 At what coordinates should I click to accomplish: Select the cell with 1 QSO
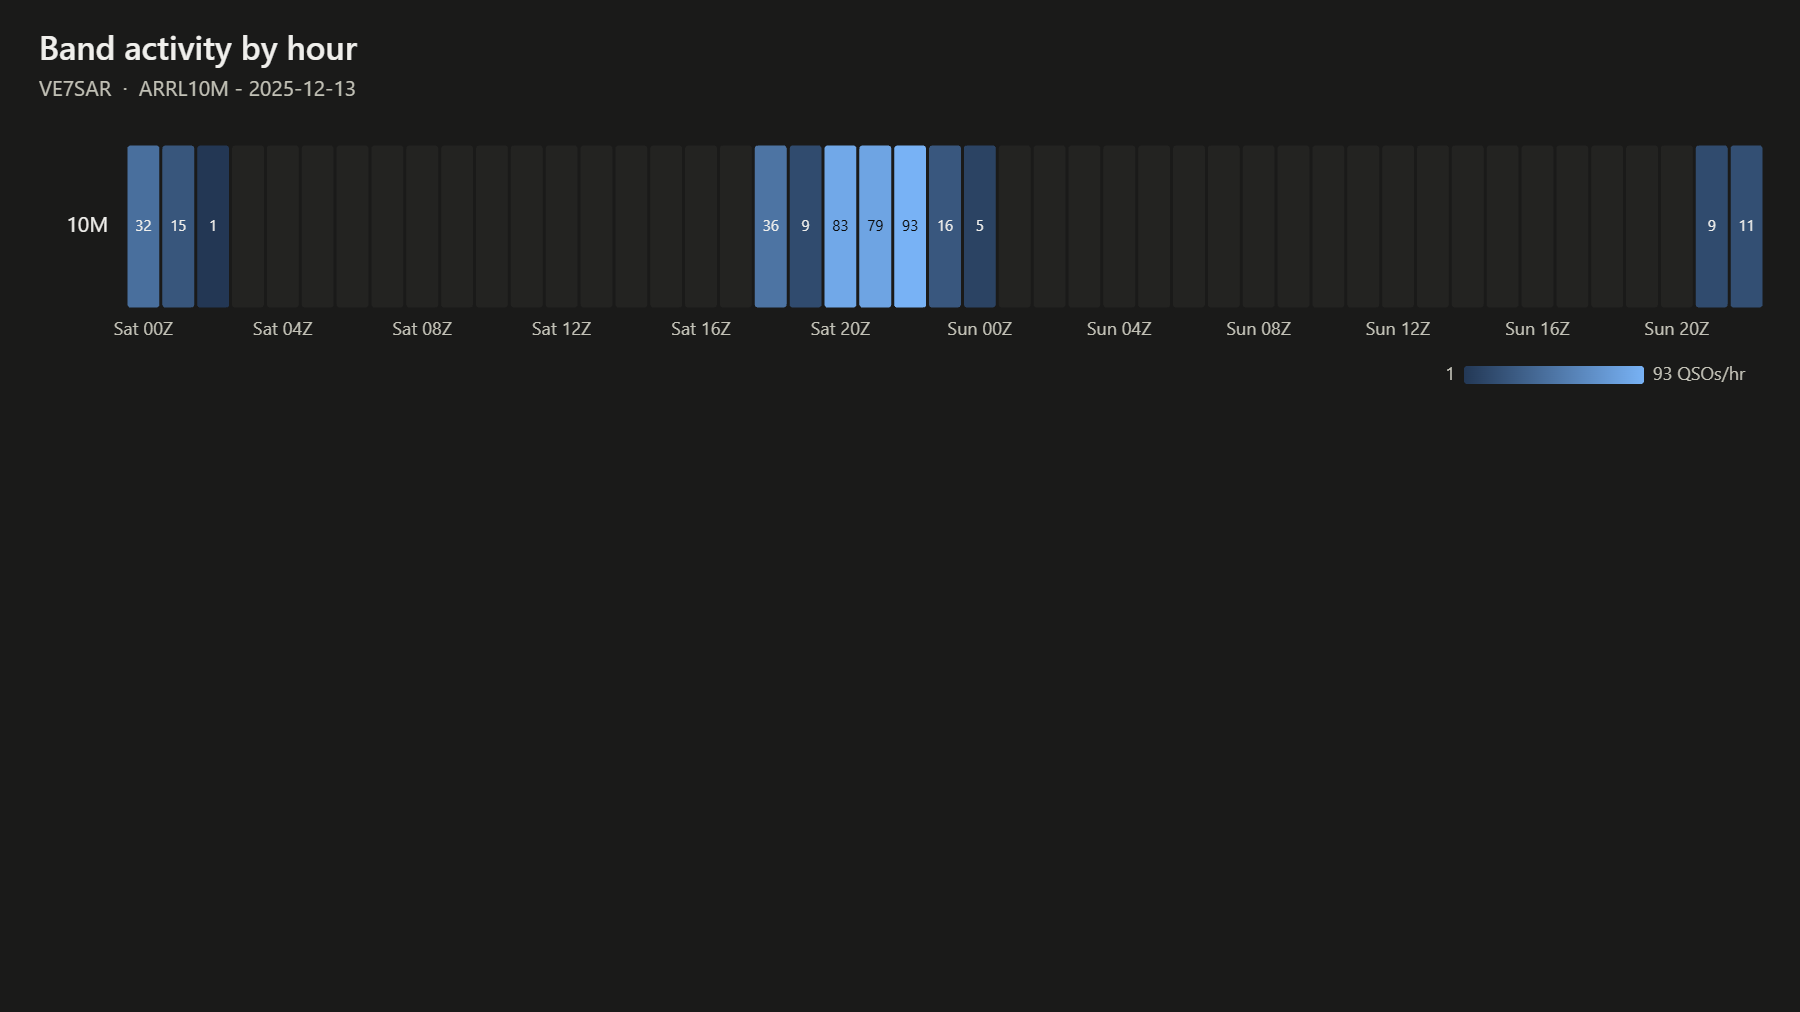pyautogui.click(x=213, y=226)
